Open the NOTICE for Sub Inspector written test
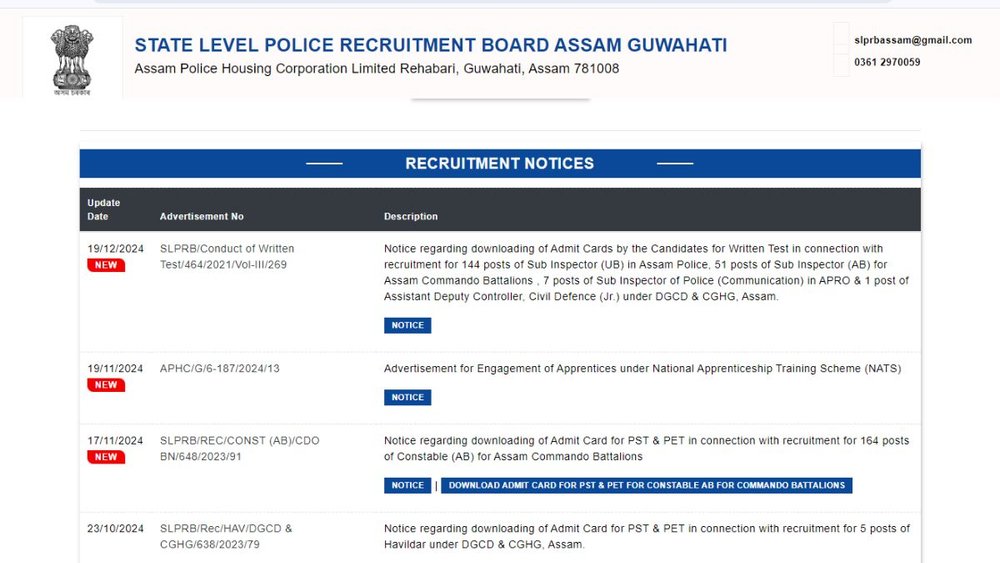This screenshot has width=1000, height=563. click(407, 325)
